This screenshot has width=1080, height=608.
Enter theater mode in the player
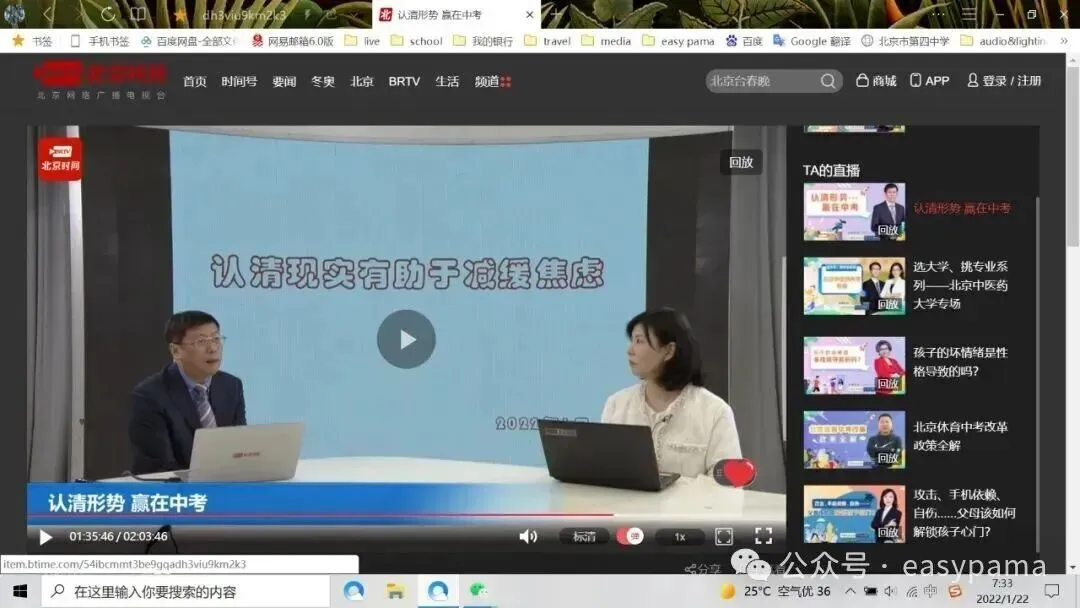(723, 537)
